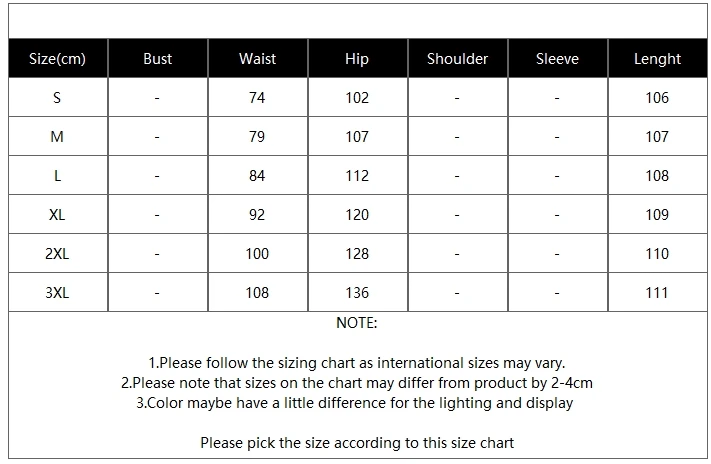Click the 3XL size row label

coord(57,293)
